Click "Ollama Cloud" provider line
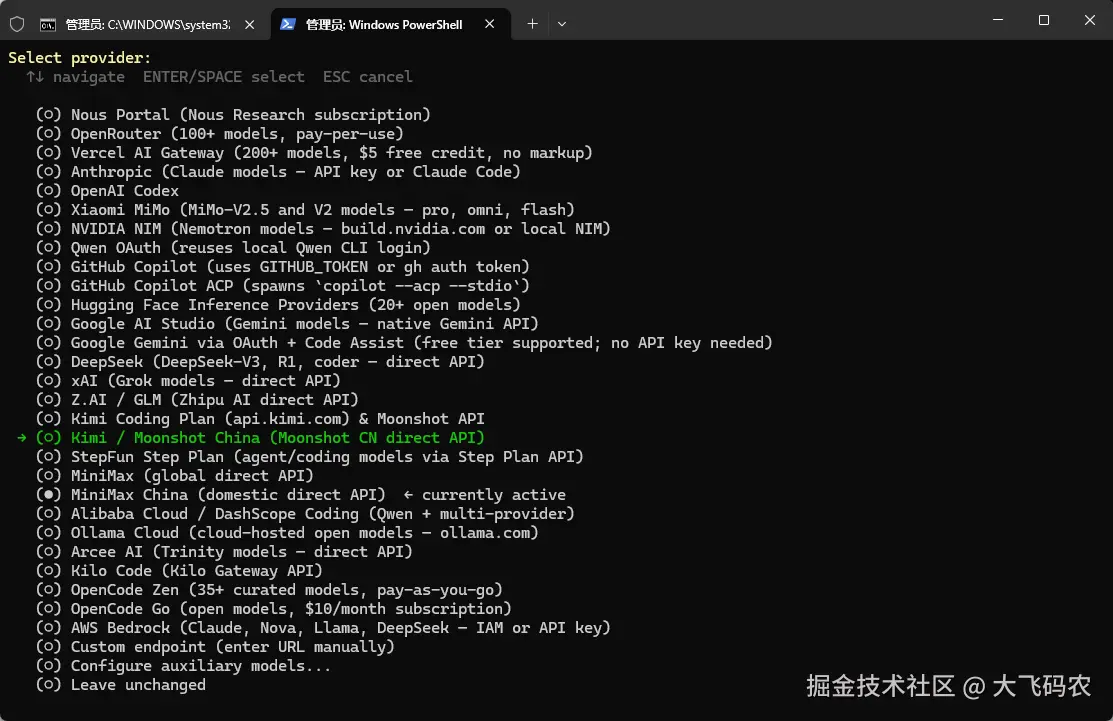The height and width of the screenshot is (721, 1113). [287, 533]
